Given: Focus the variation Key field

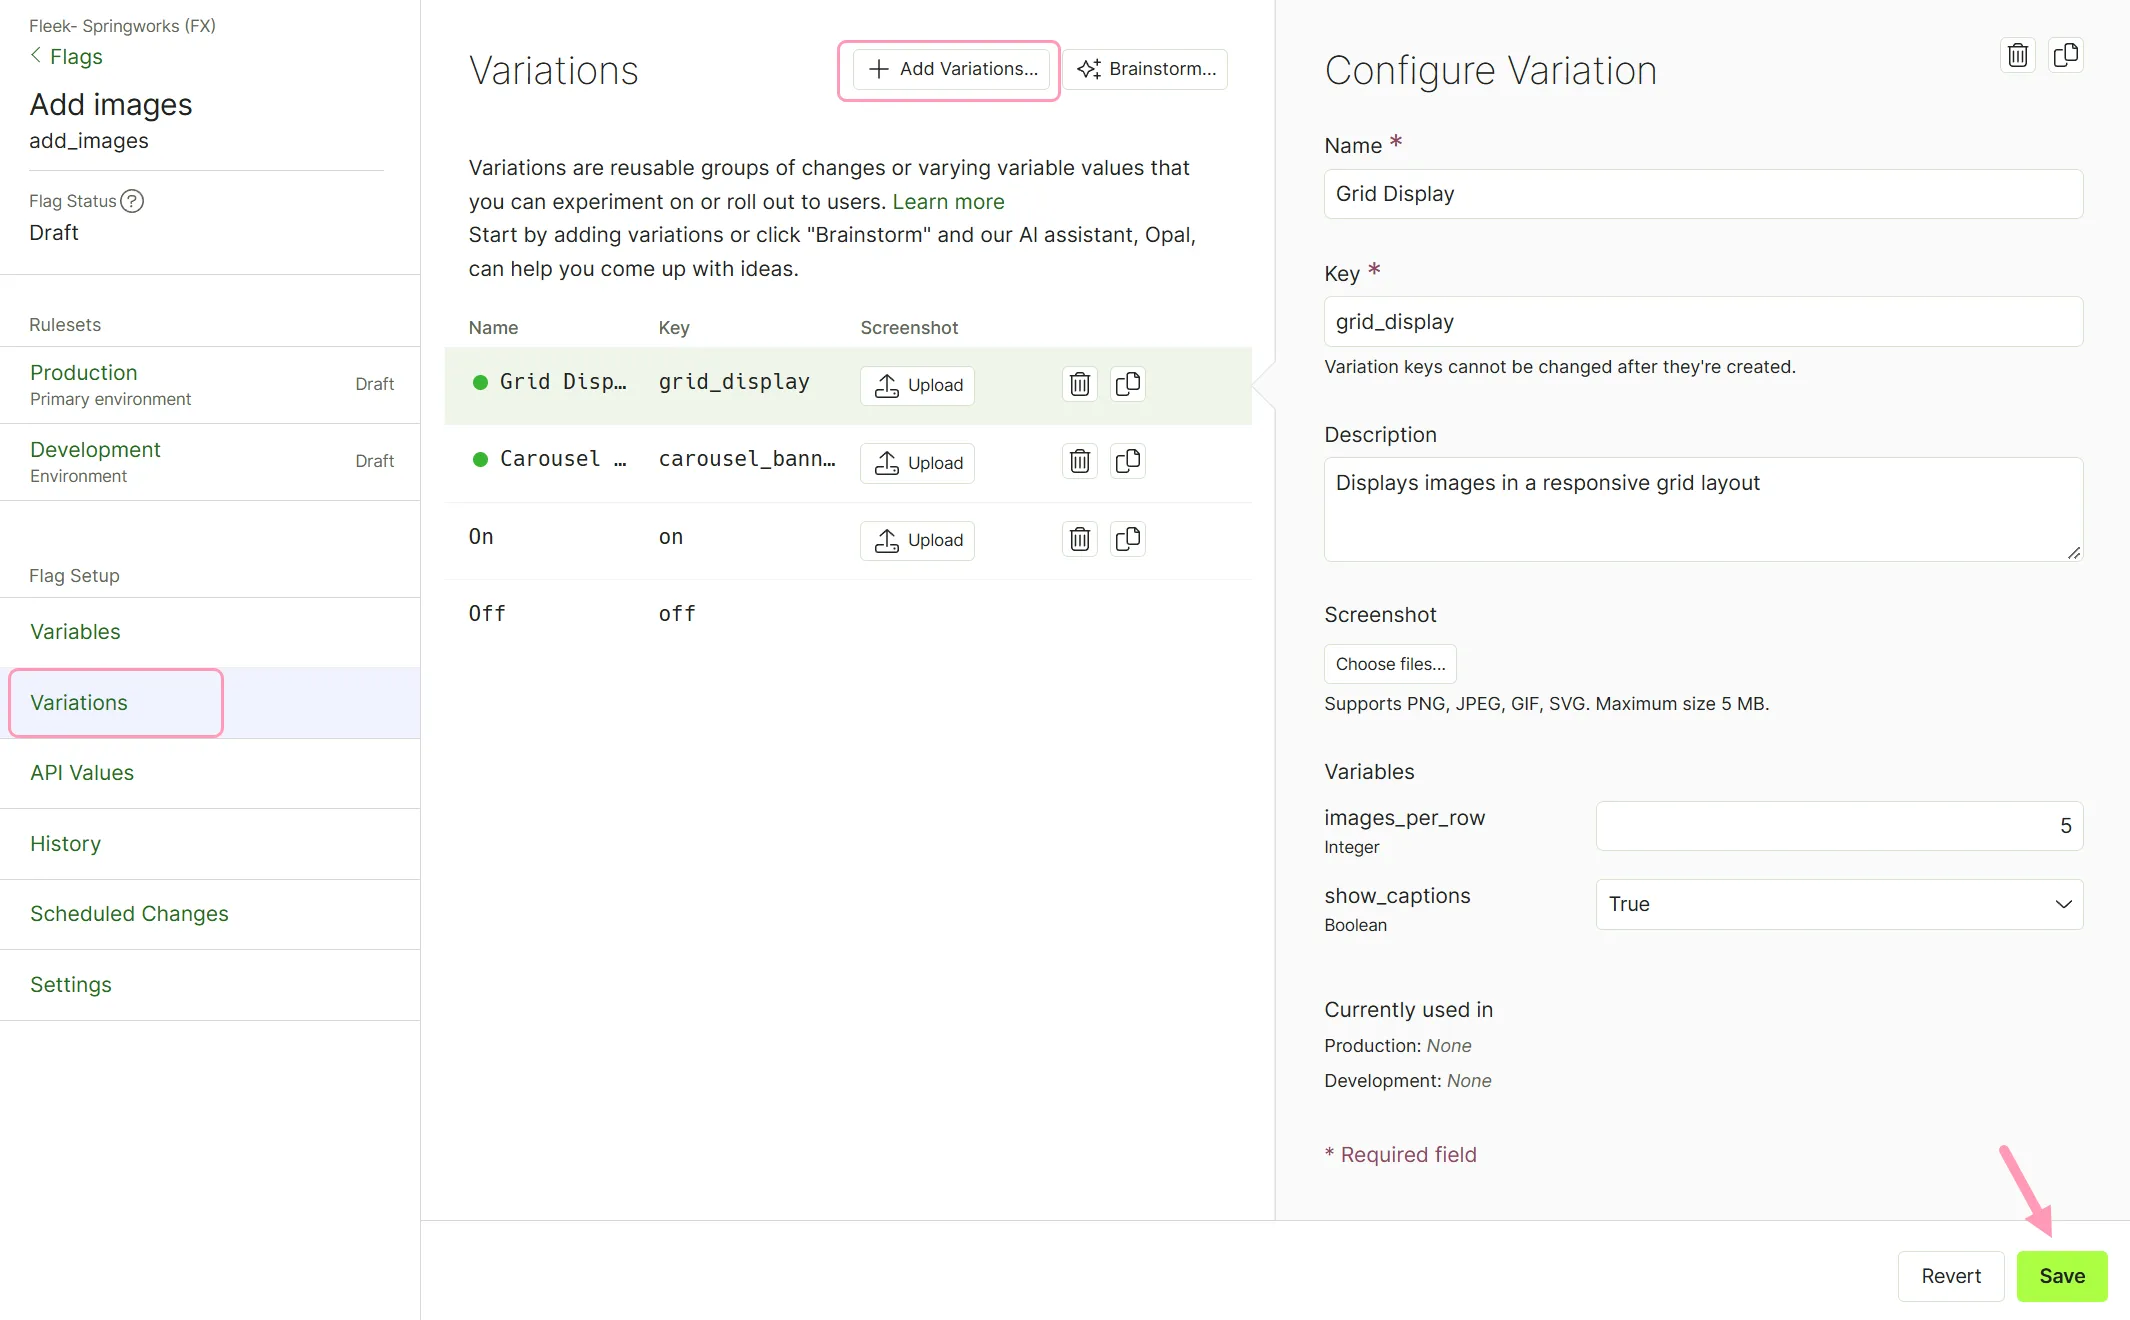Looking at the screenshot, I should (x=1703, y=322).
